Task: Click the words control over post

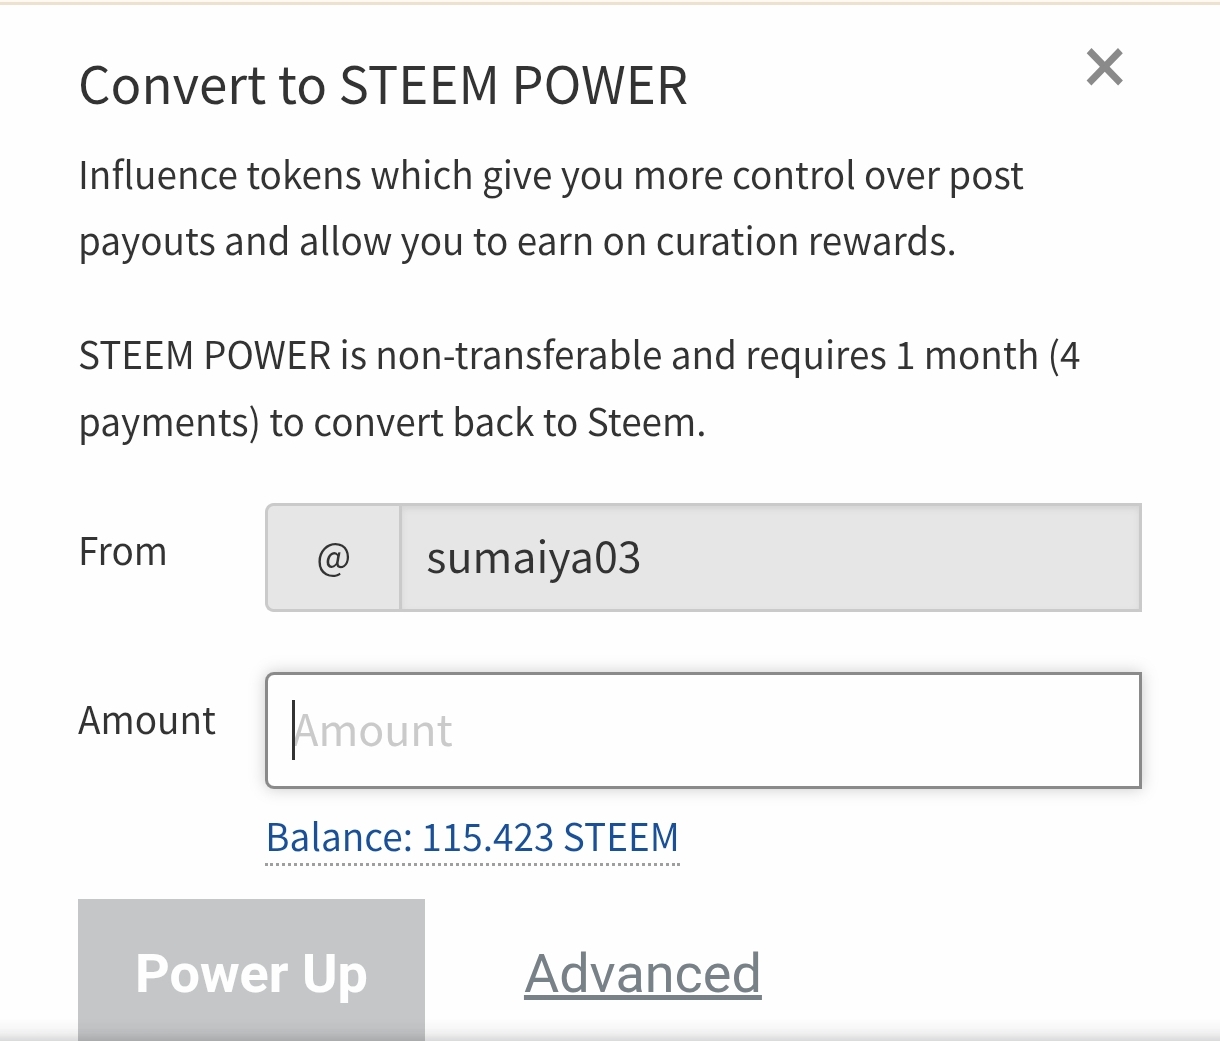Action: [877, 176]
